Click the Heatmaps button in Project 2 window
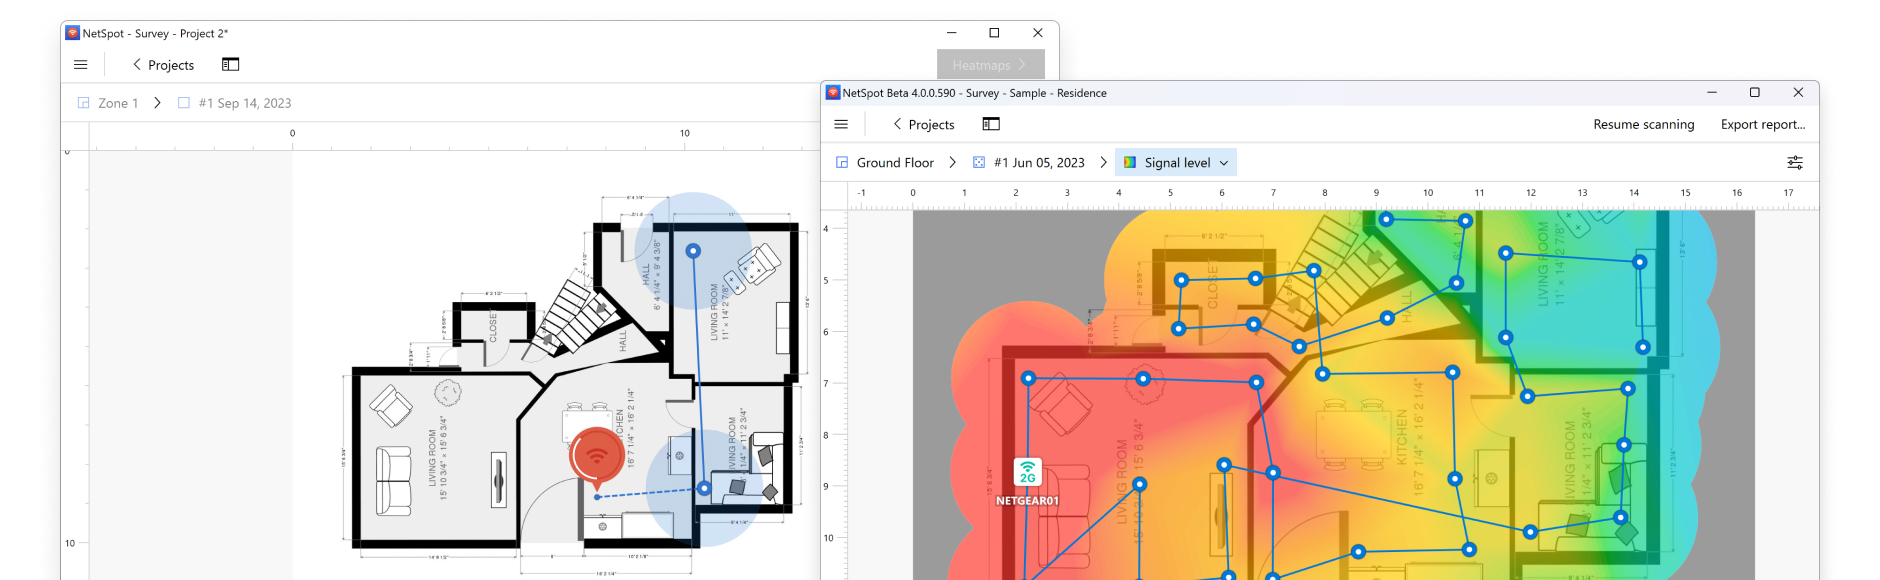Screen dimensions: 1880x580 [990, 65]
